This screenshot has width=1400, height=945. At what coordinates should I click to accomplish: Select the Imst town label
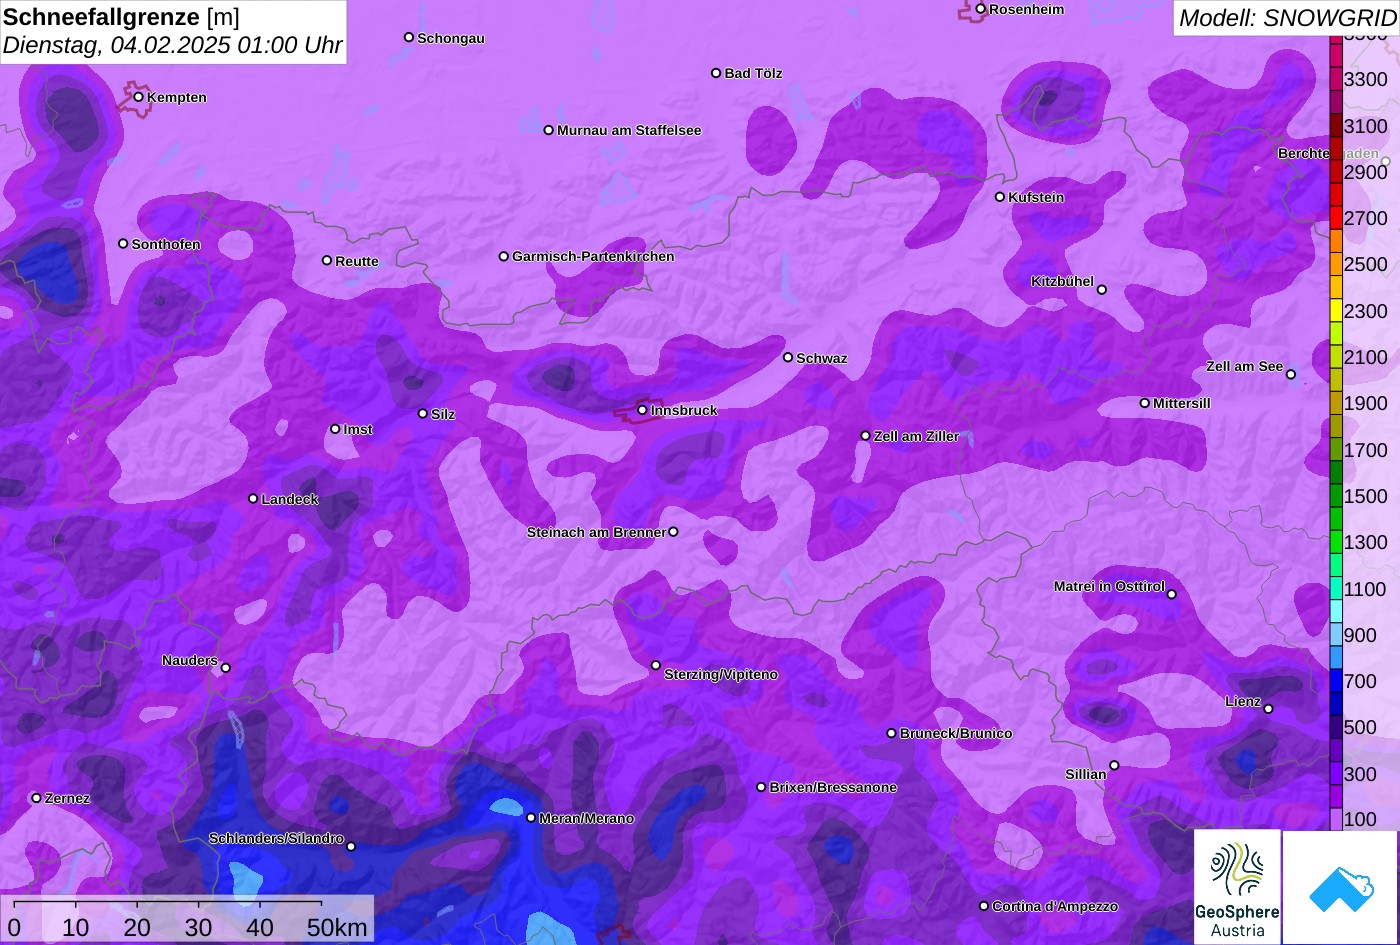358,430
